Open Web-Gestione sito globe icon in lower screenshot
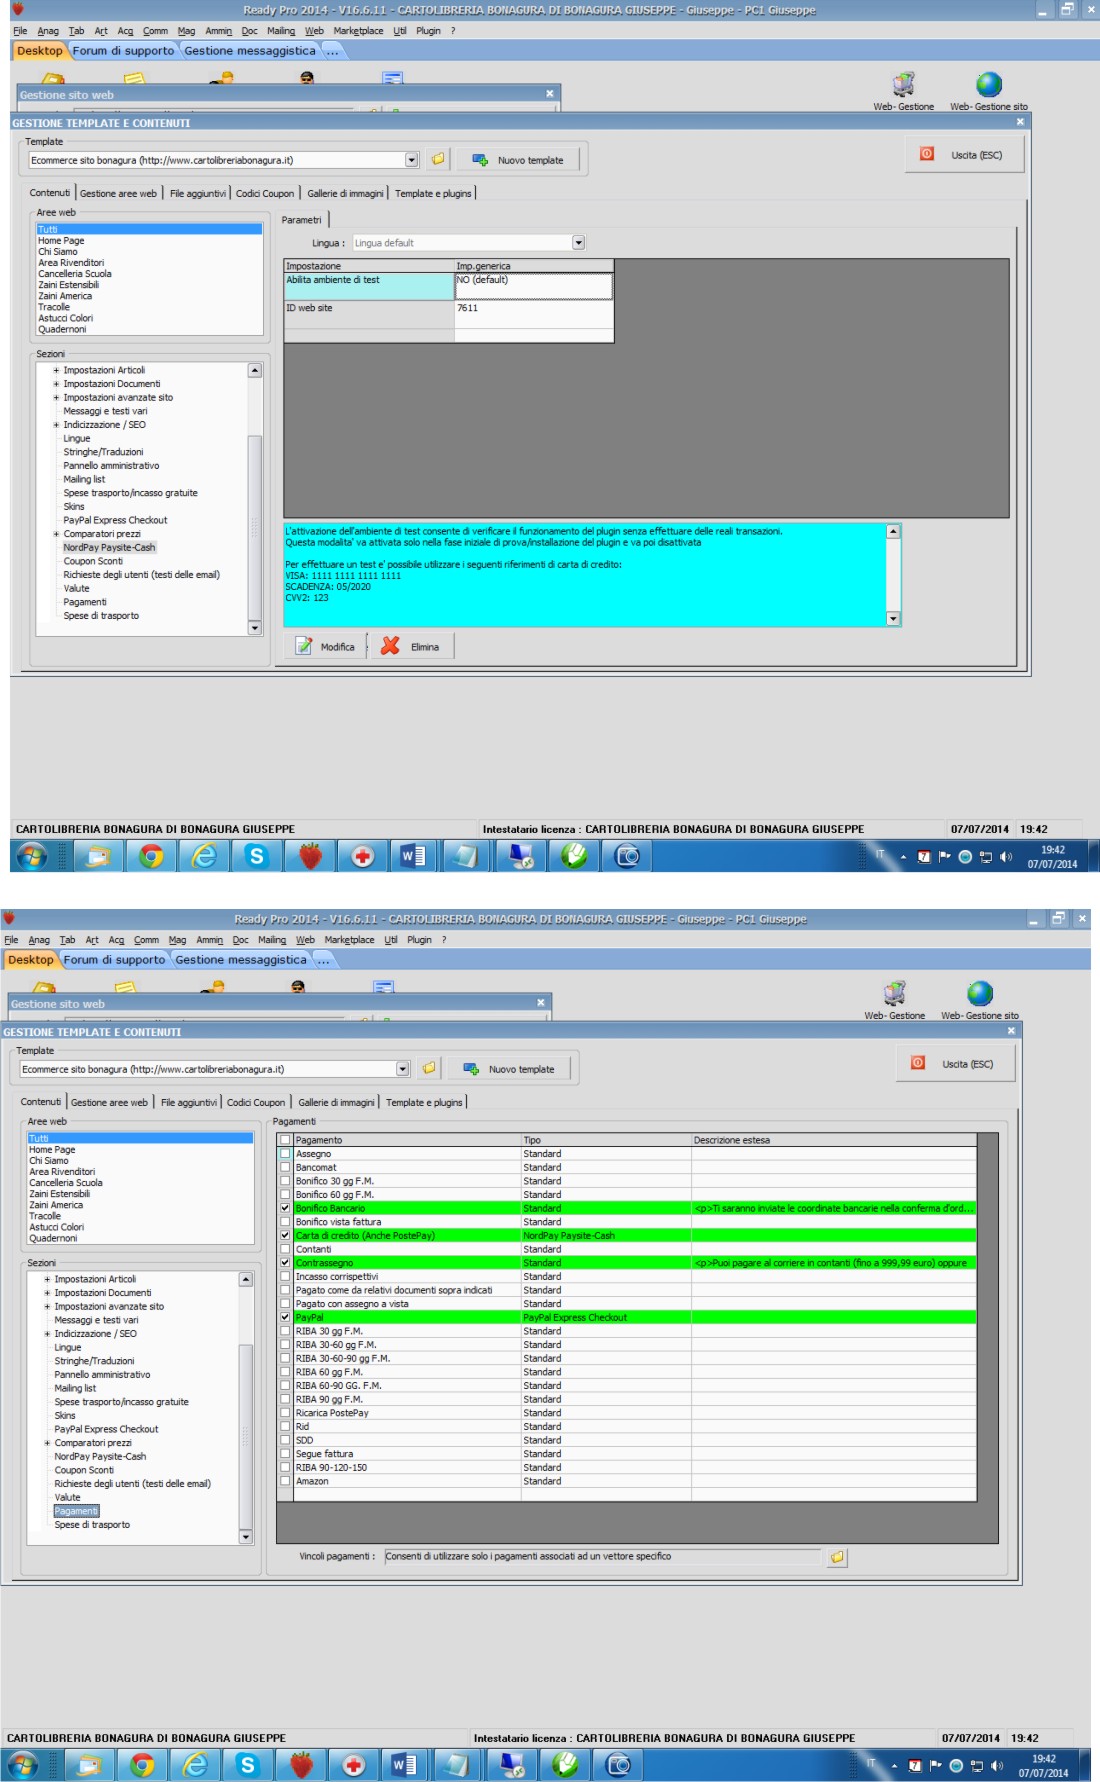The image size is (1100, 1782). coord(979,1000)
